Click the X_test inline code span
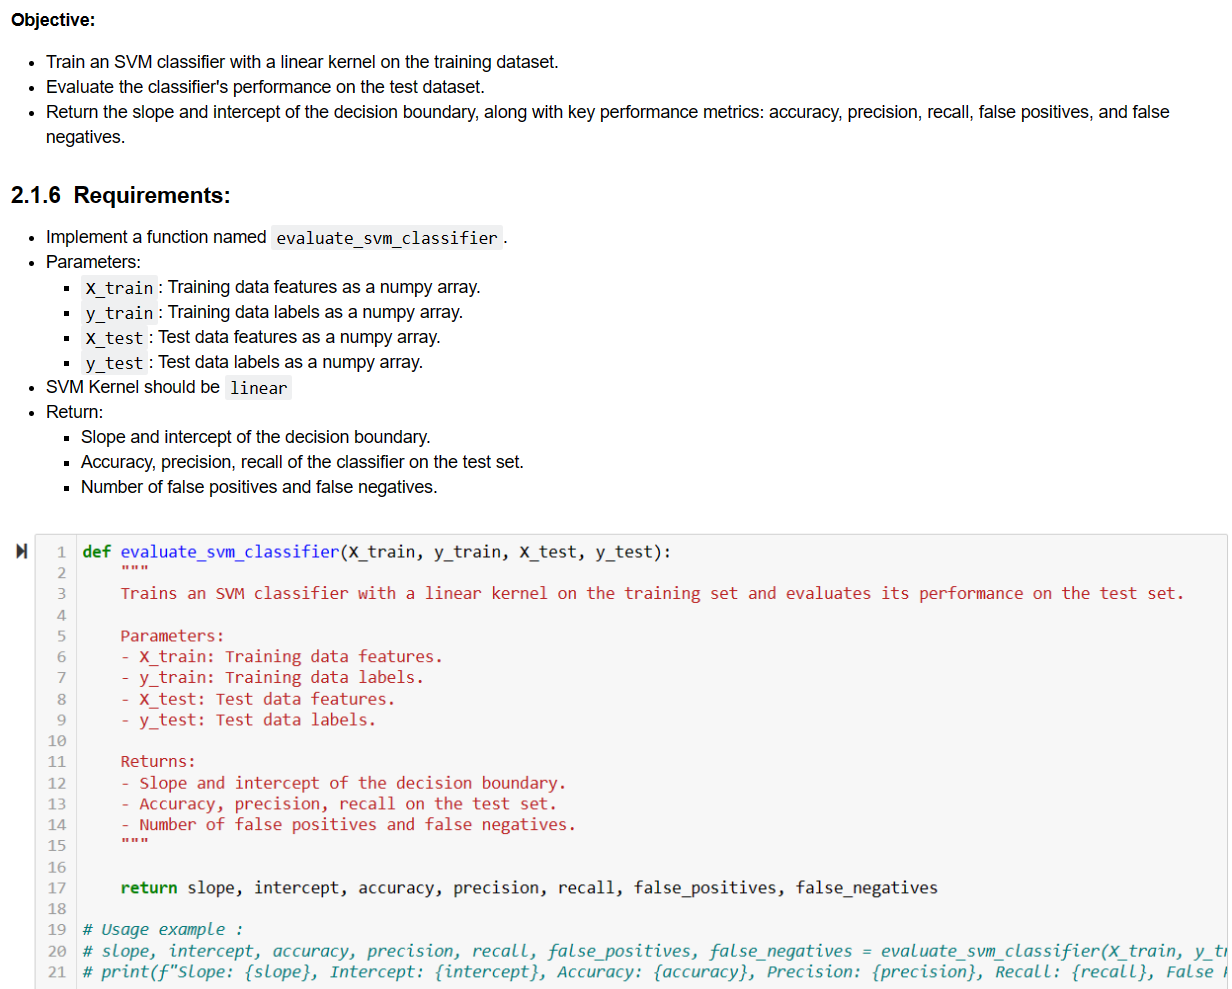1232x989 pixels. click(x=114, y=338)
